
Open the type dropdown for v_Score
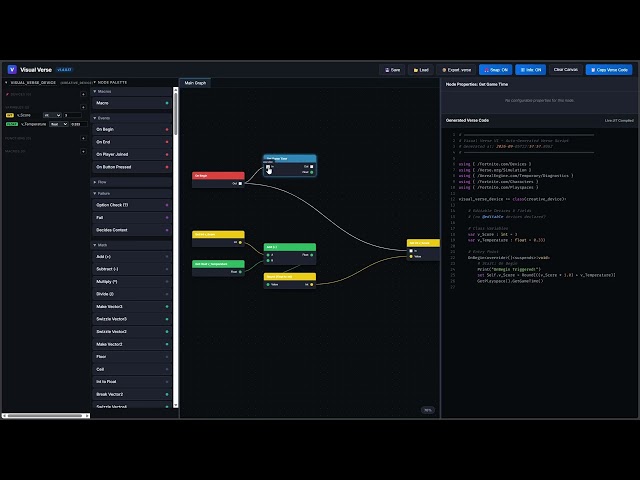(52, 116)
